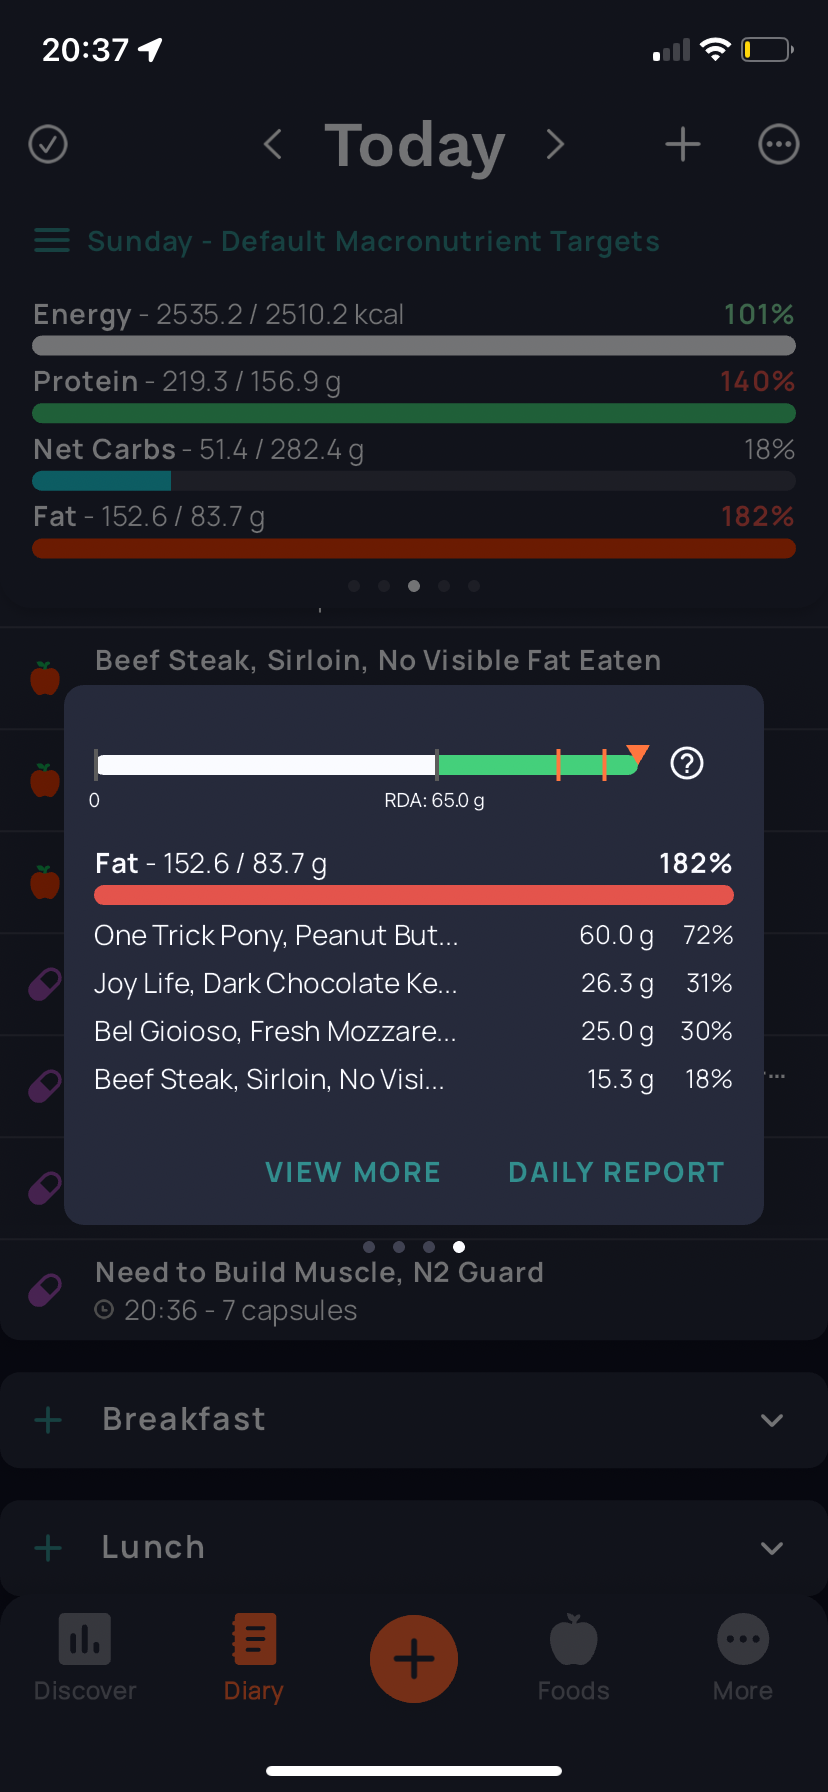Go to the previous day arrow

272,145
